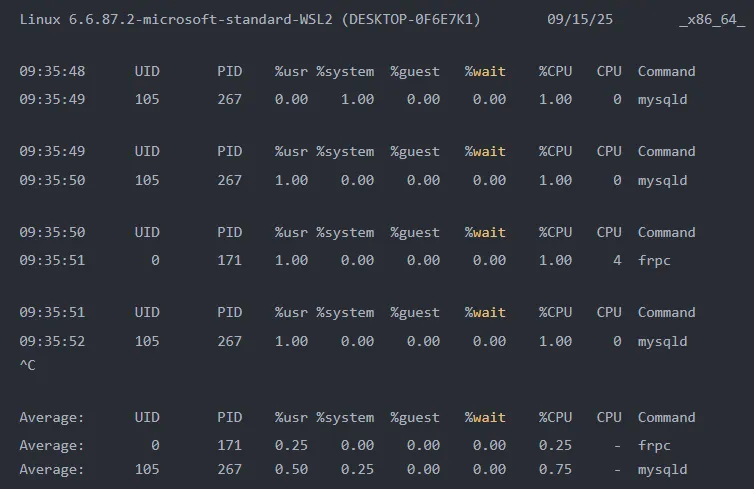Click highlighted %wait in the Average header
754x489 pixels.
(485, 417)
